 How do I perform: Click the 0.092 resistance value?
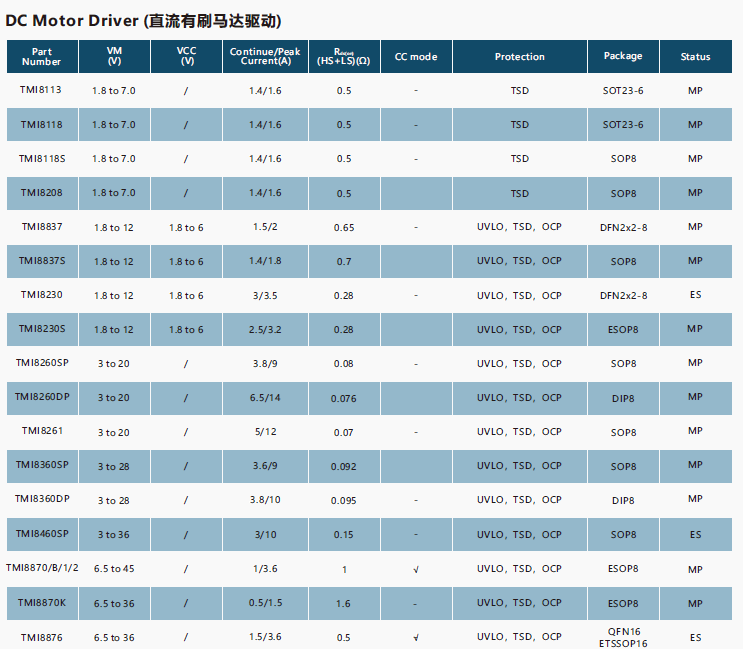344,467
